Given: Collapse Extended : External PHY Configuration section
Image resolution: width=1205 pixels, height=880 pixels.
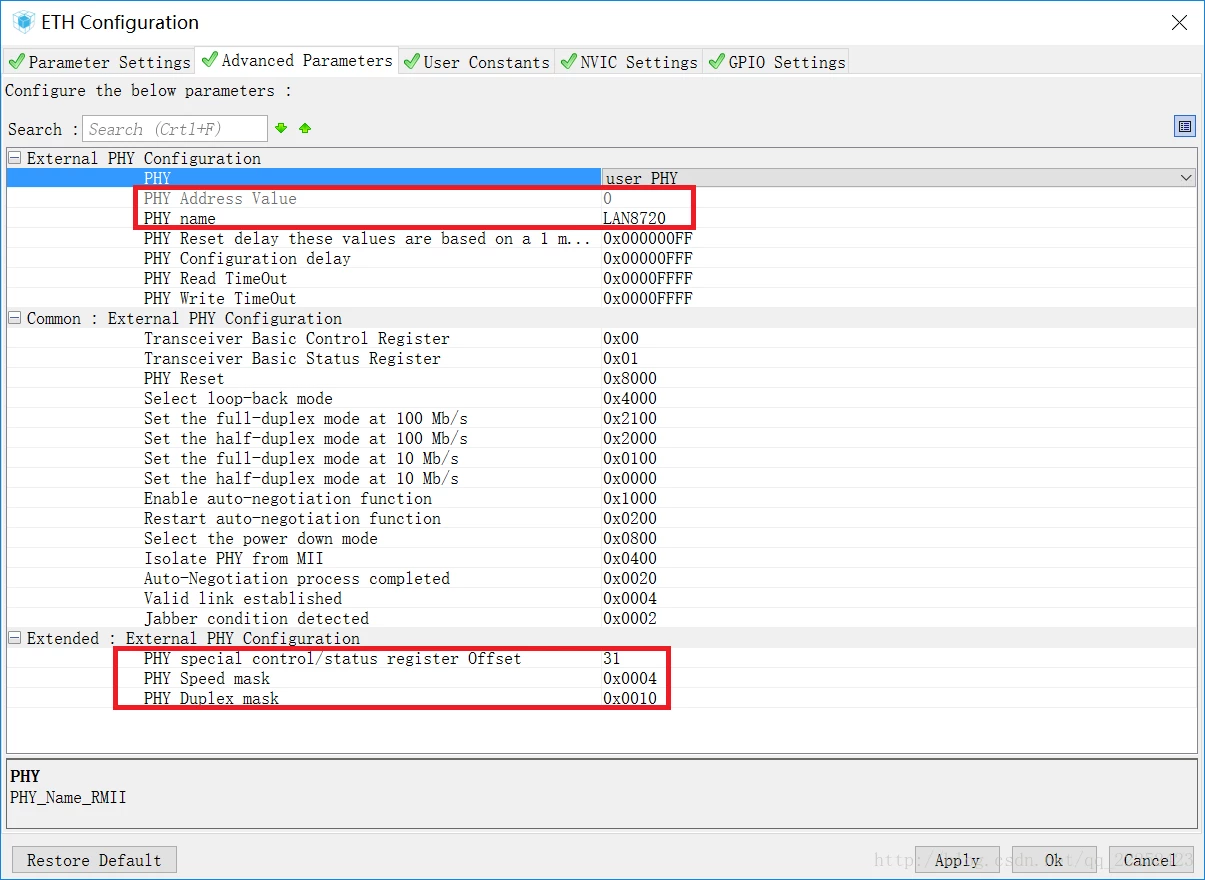Looking at the screenshot, I should coord(15,638).
